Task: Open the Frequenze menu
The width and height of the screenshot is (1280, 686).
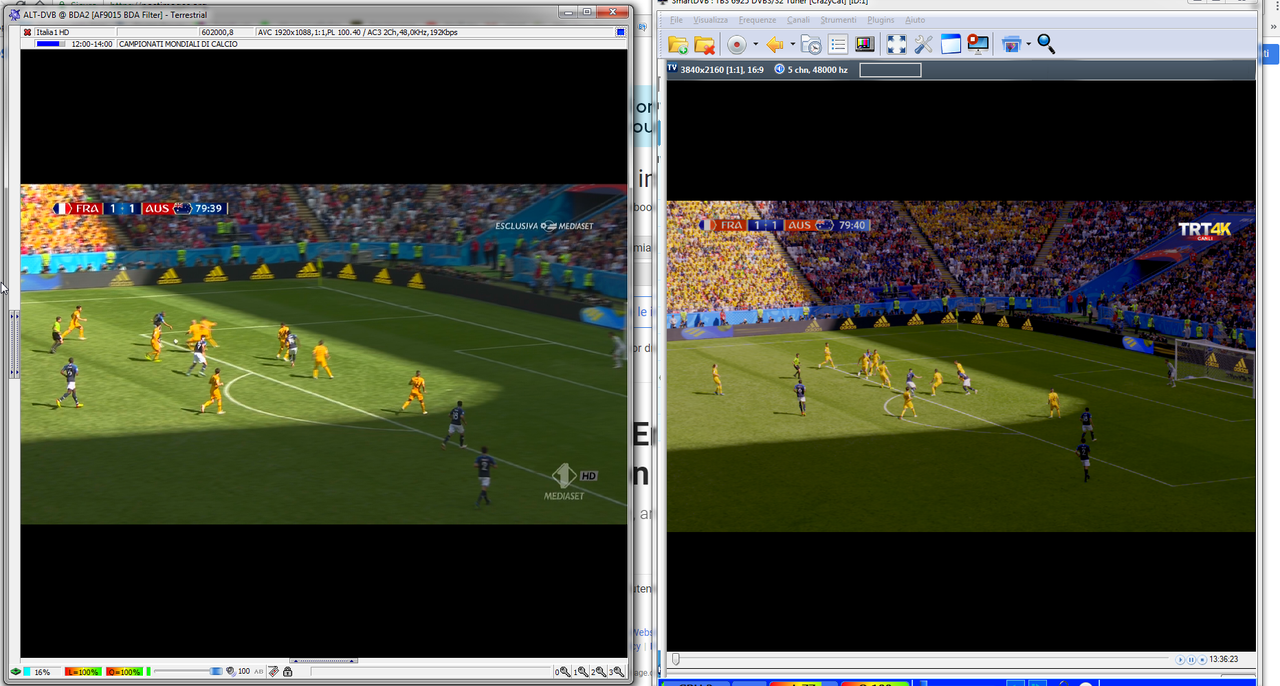Action: (757, 20)
